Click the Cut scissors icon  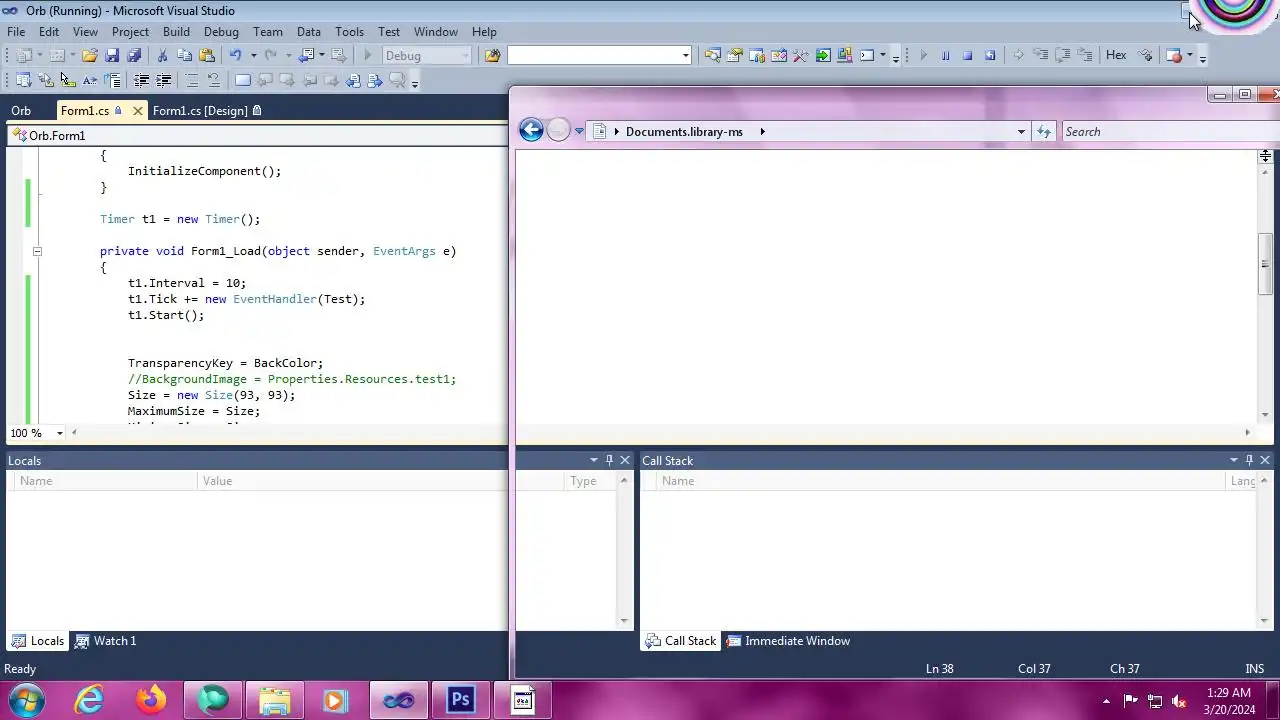(162, 56)
